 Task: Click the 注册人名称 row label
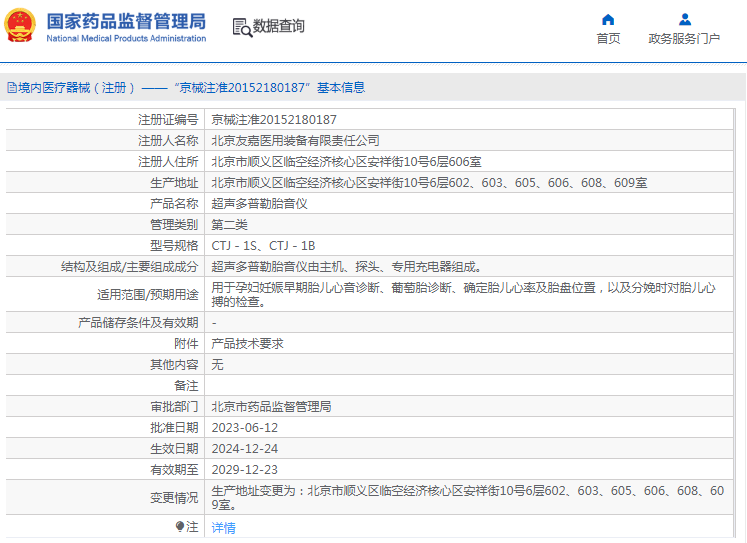pos(168,141)
